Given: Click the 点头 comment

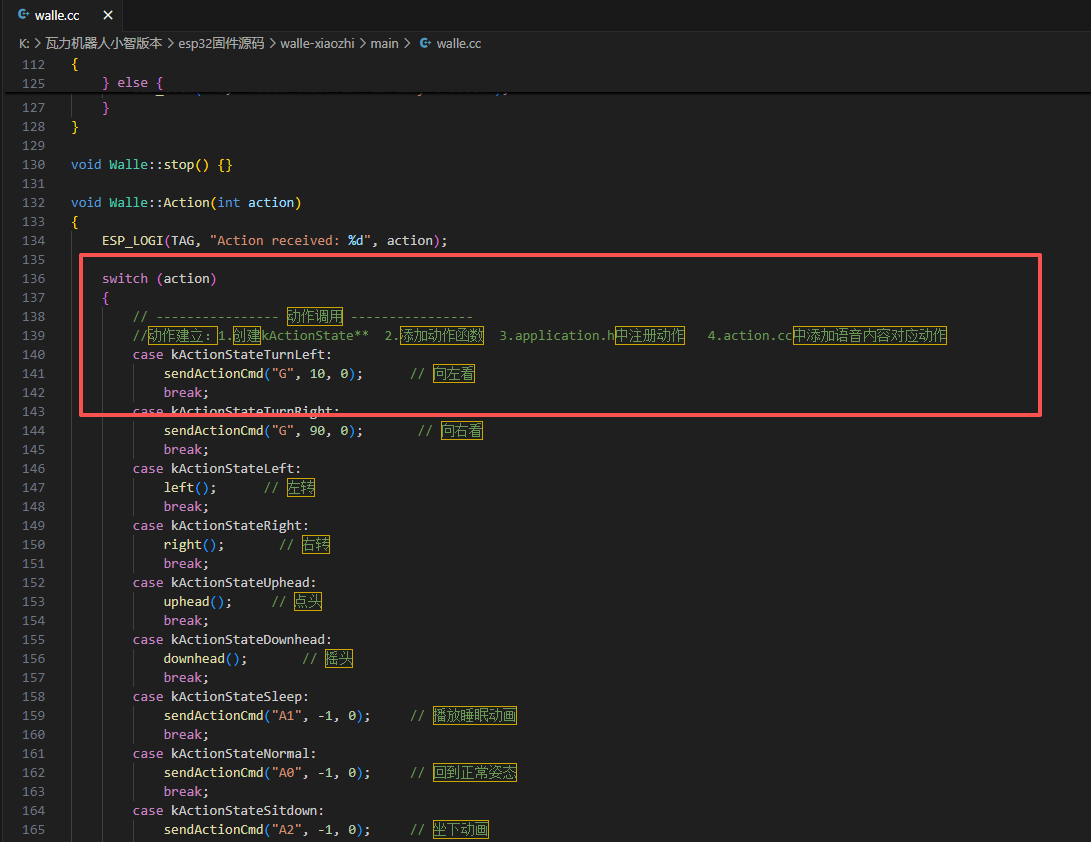Looking at the screenshot, I should [308, 602].
